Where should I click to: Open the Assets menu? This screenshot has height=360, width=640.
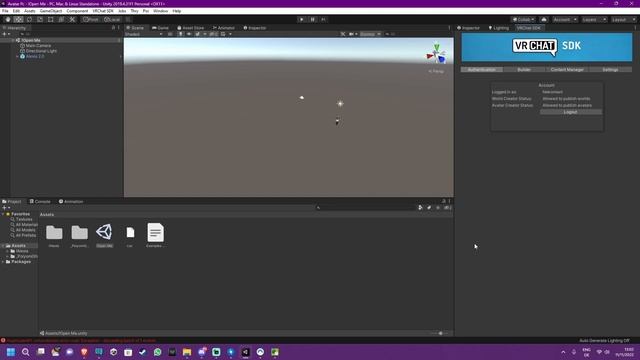click(x=30, y=11)
